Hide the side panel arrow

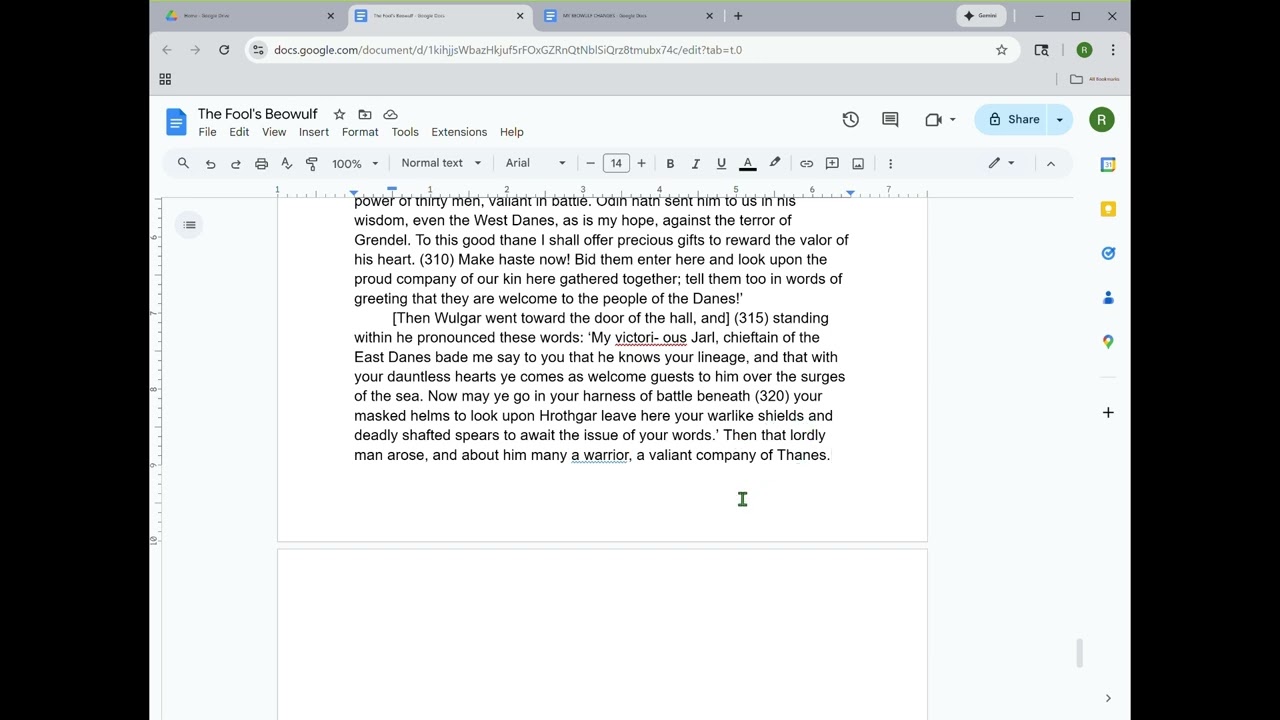tap(1108, 698)
